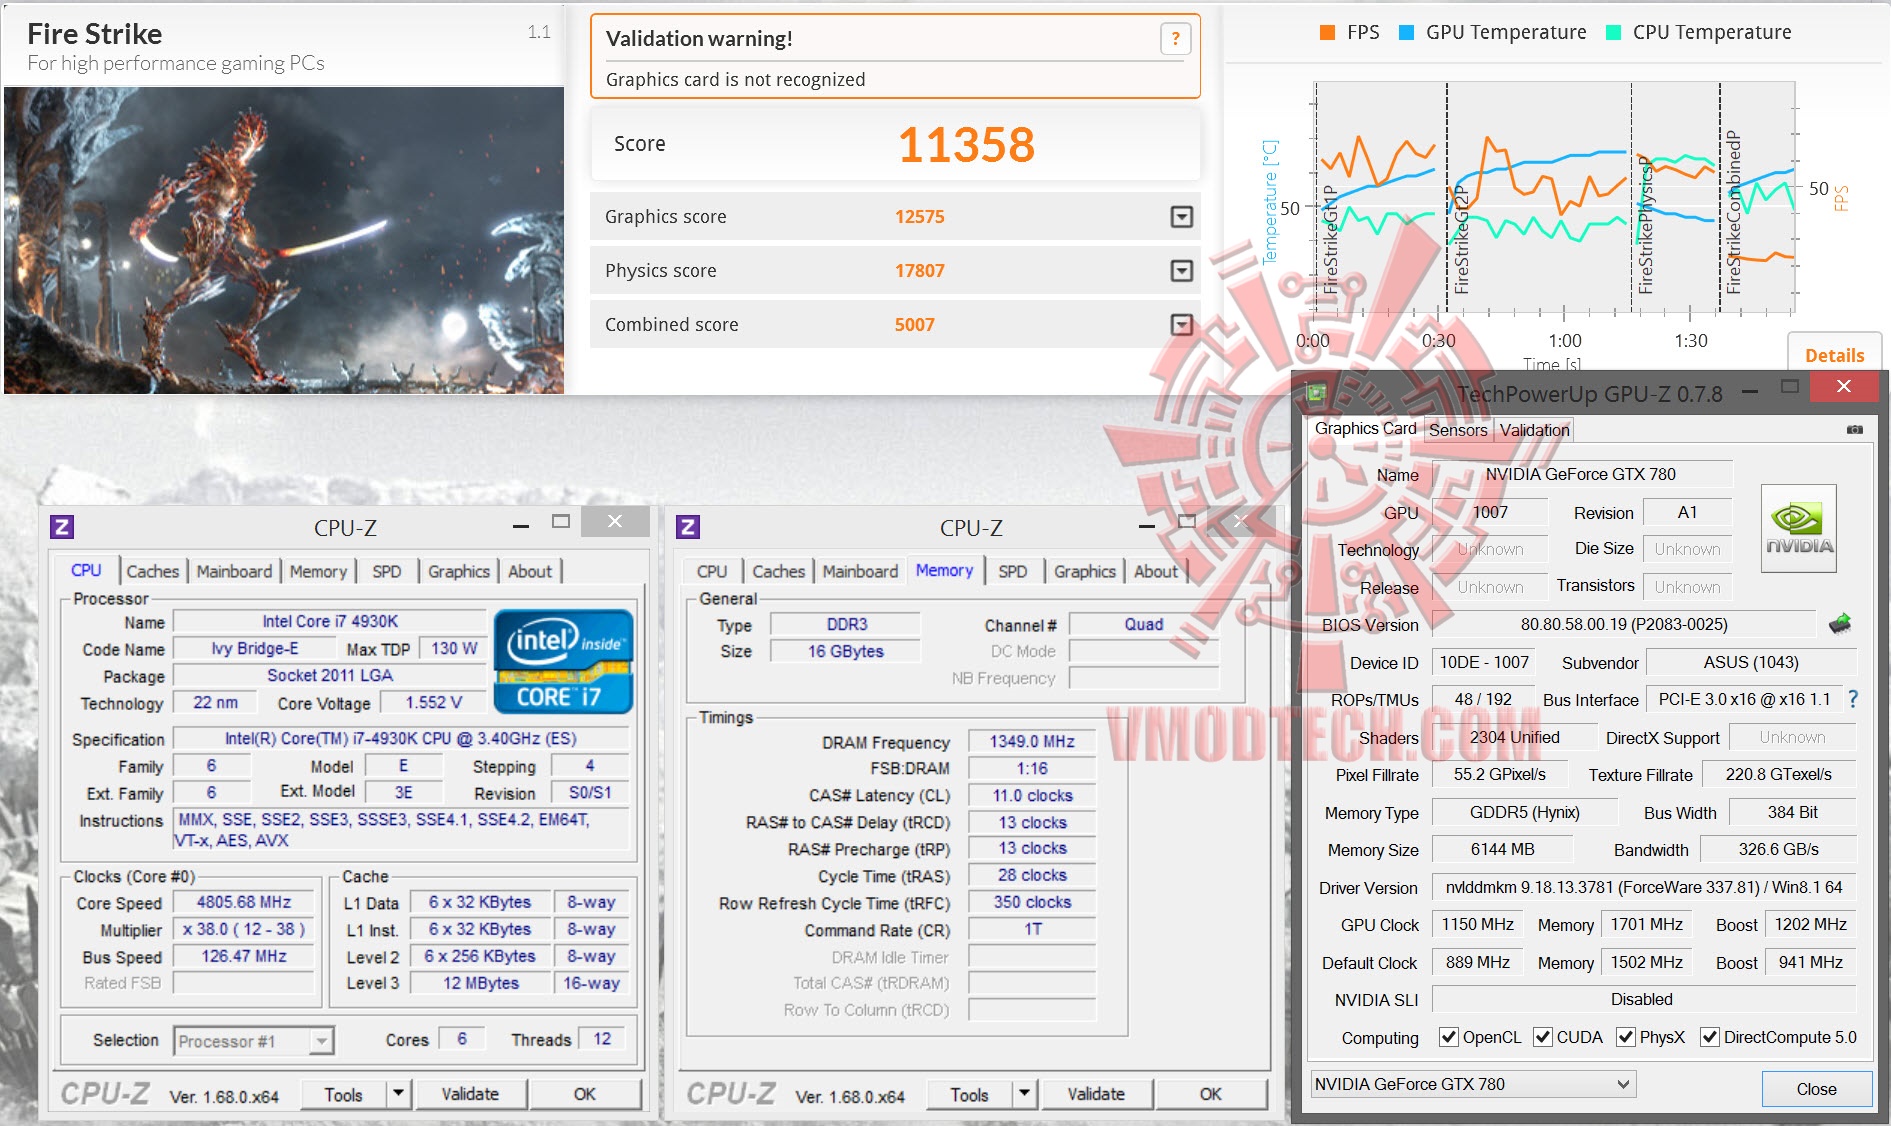Maximize the left CPU-Z window

[561, 521]
